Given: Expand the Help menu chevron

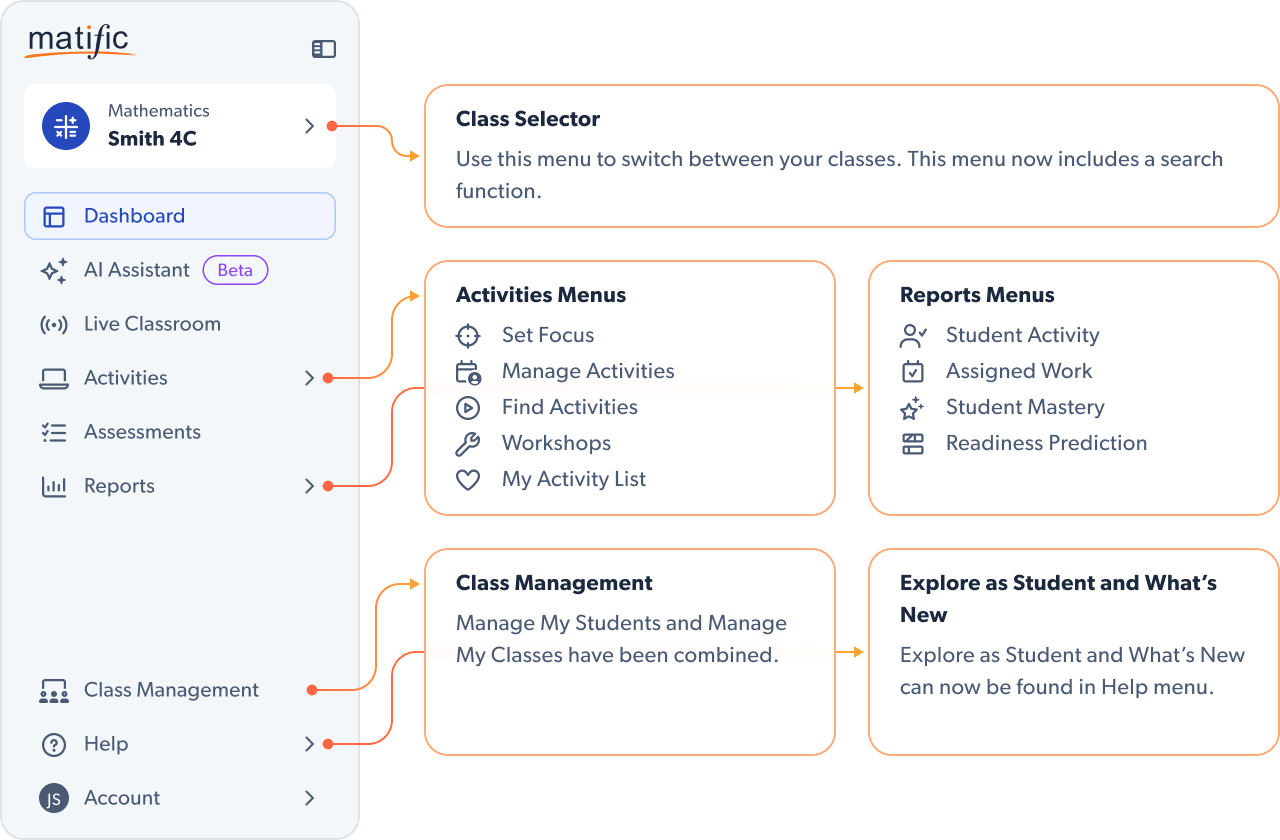Looking at the screenshot, I should pyautogui.click(x=309, y=744).
